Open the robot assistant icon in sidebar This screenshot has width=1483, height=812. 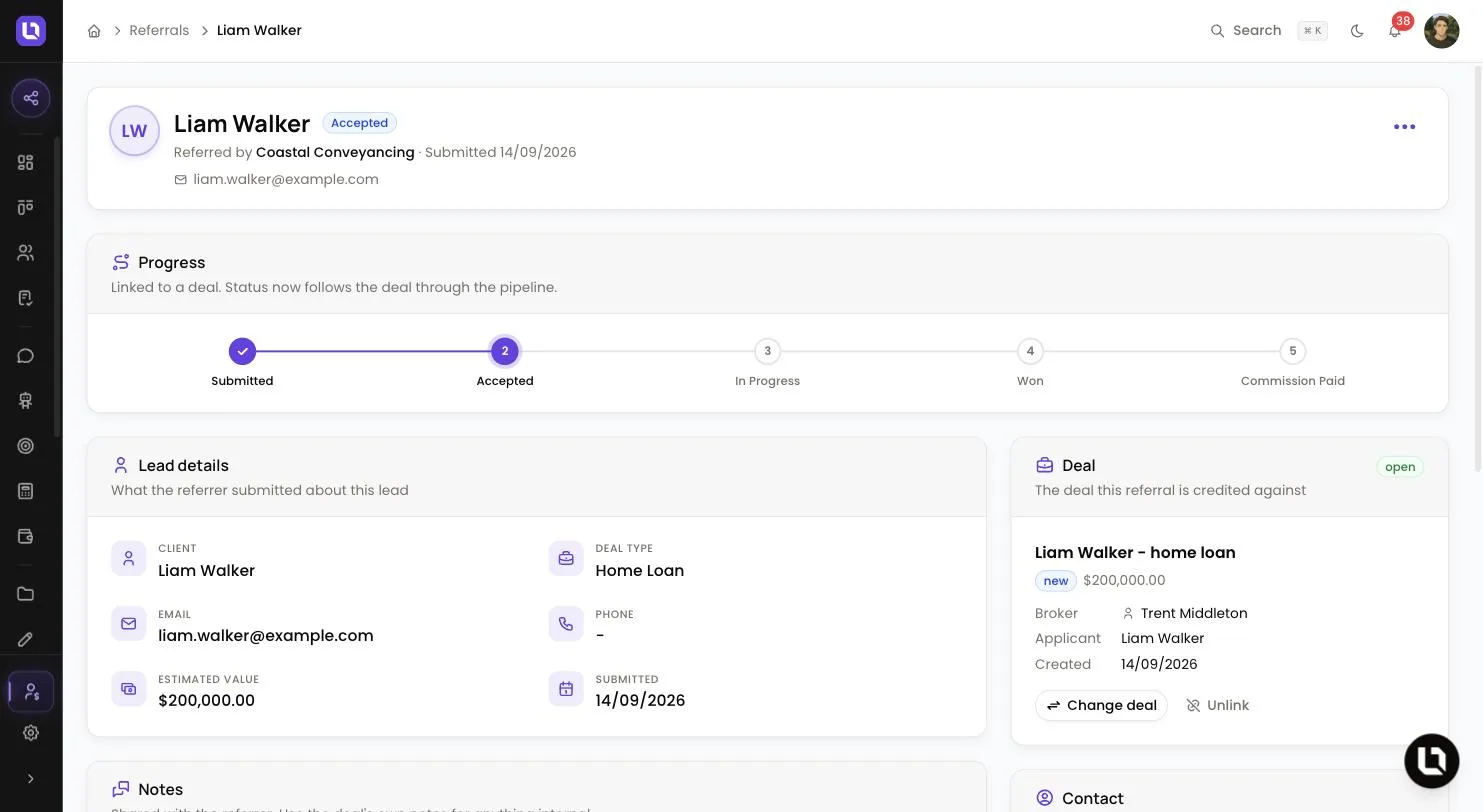point(26,401)
